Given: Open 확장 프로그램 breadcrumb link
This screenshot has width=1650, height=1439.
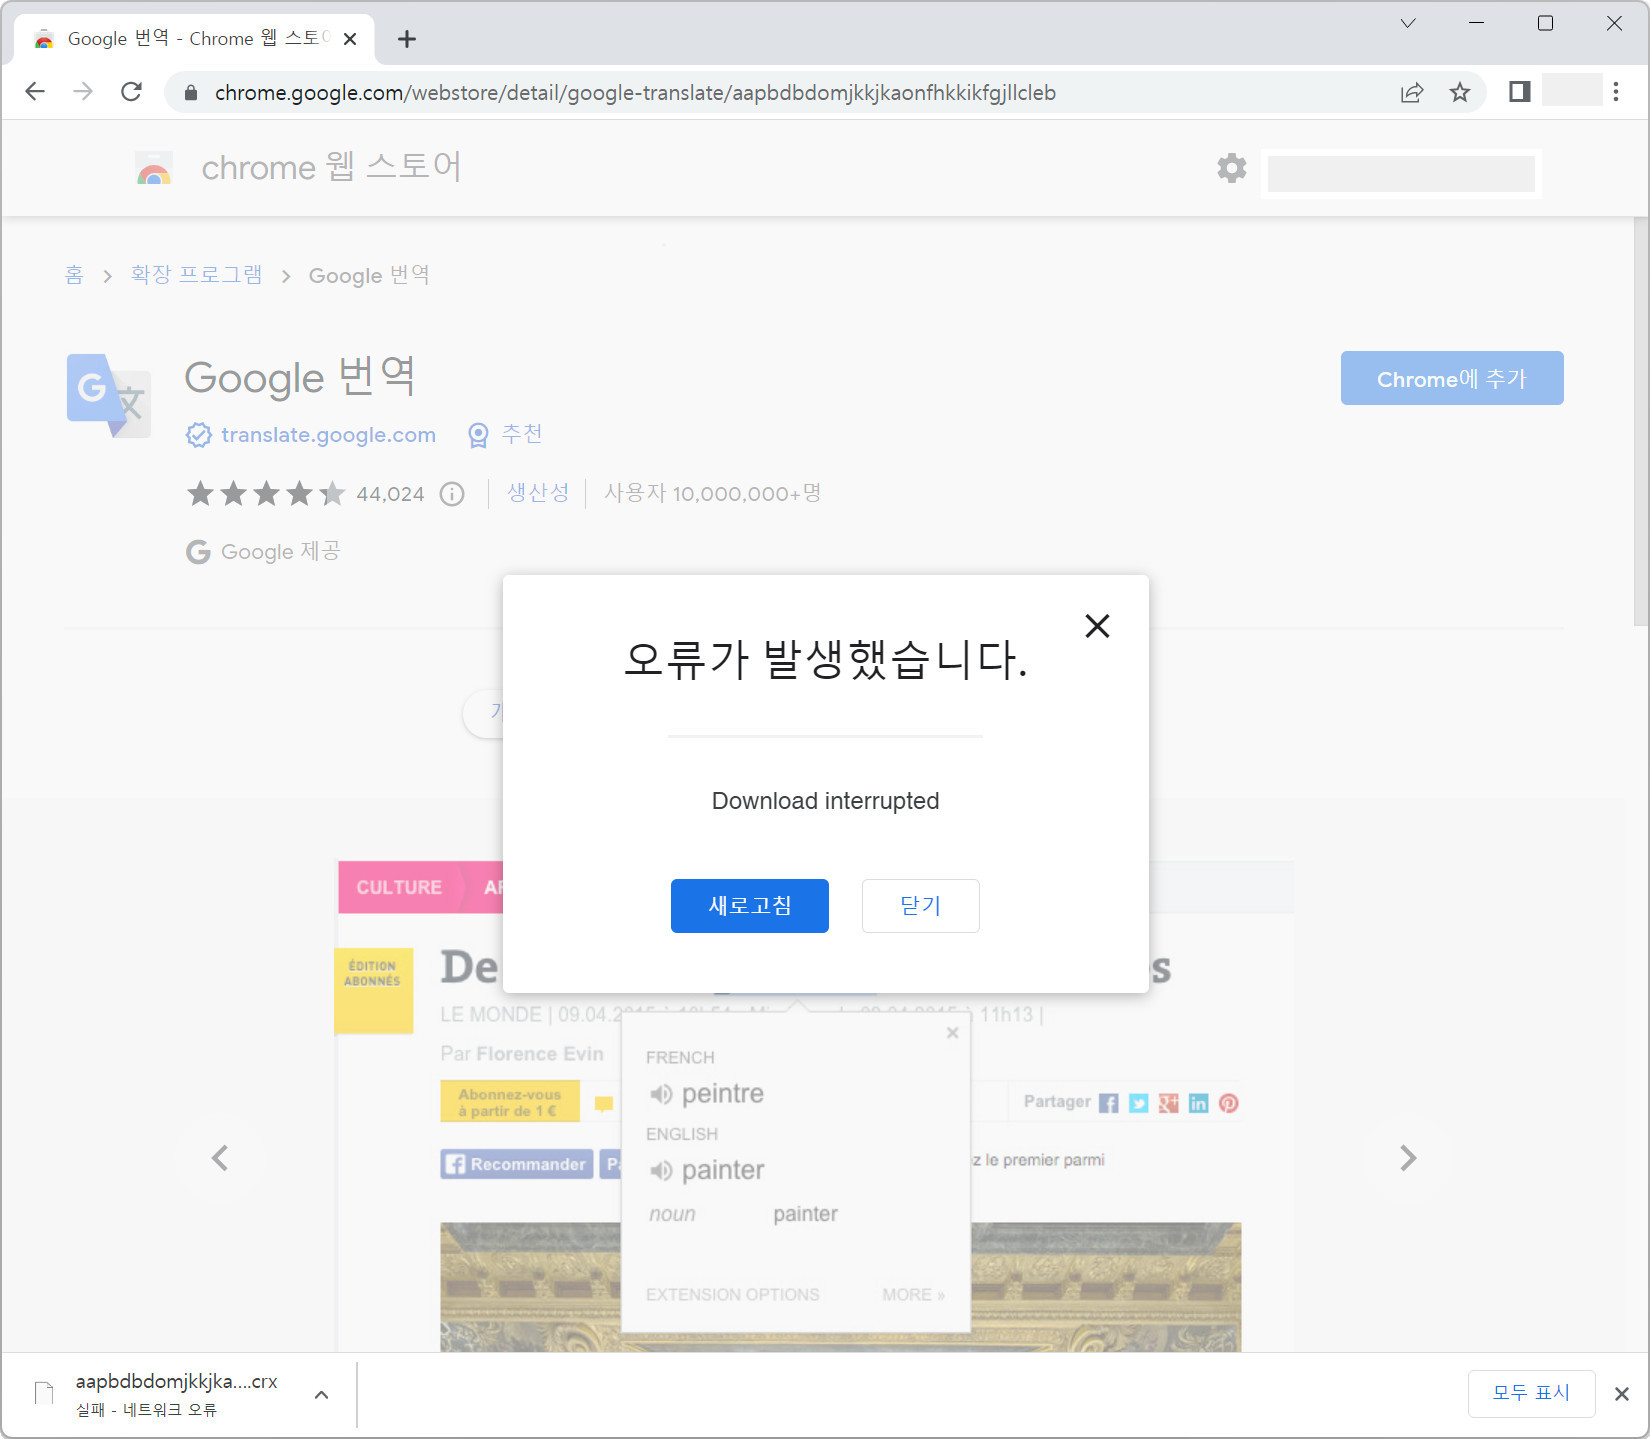Looking at the screenshot, I should click(x=197, y=275).
